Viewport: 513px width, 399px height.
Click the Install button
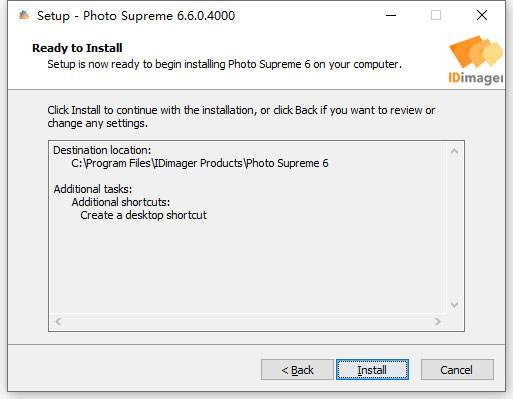(x=372, y=369)
